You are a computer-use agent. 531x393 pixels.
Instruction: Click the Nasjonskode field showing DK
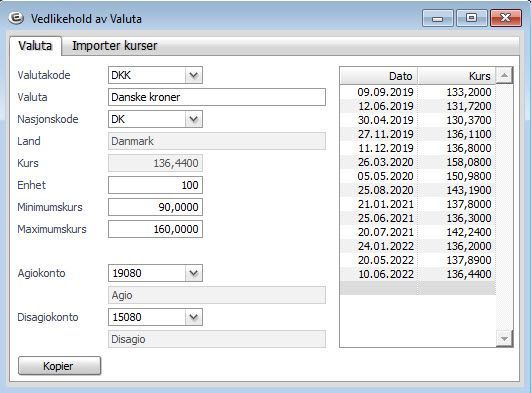click(x=147, y=119)
